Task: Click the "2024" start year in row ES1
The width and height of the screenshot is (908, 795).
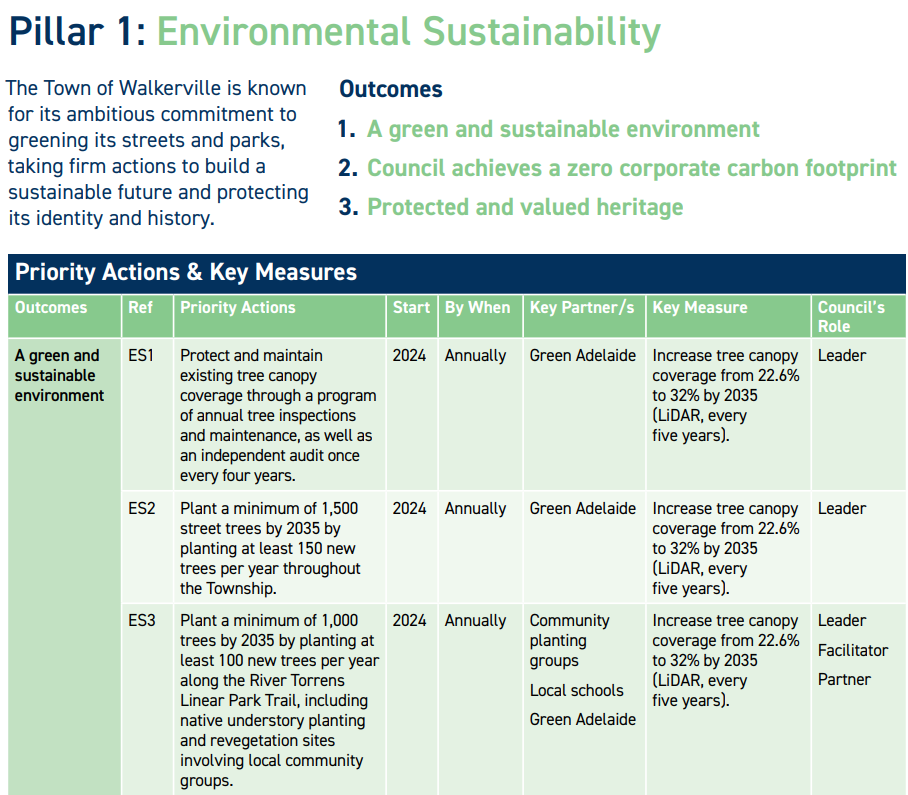Action: click(409, 356)
